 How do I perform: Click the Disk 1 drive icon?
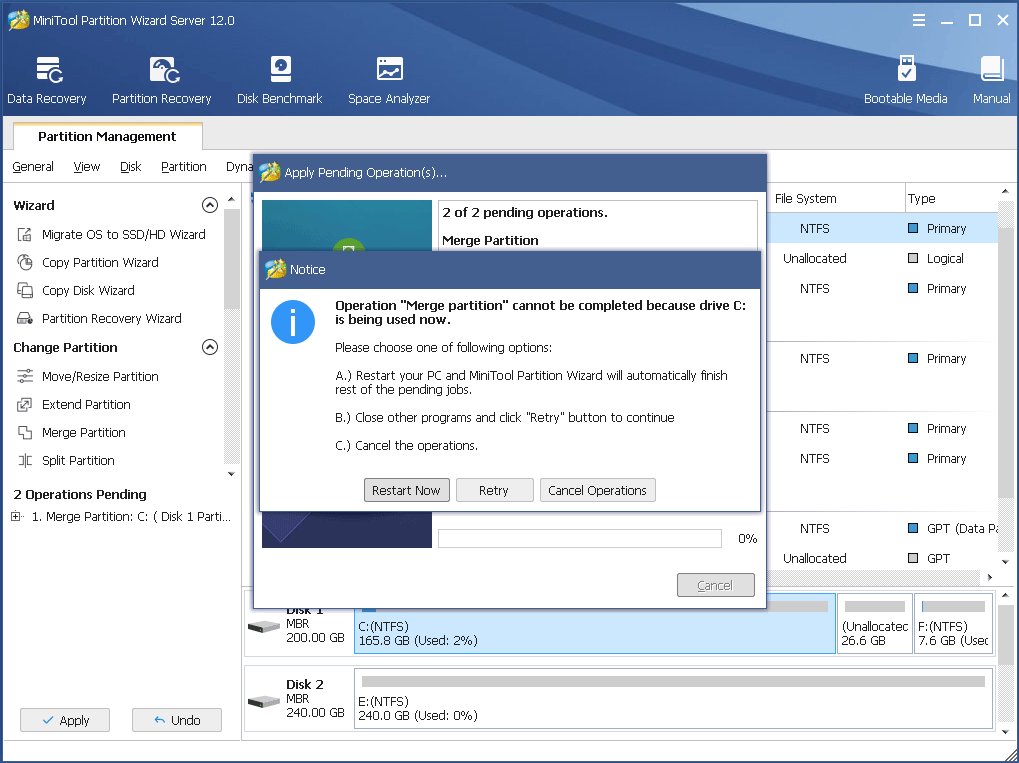tap(264, 627)
